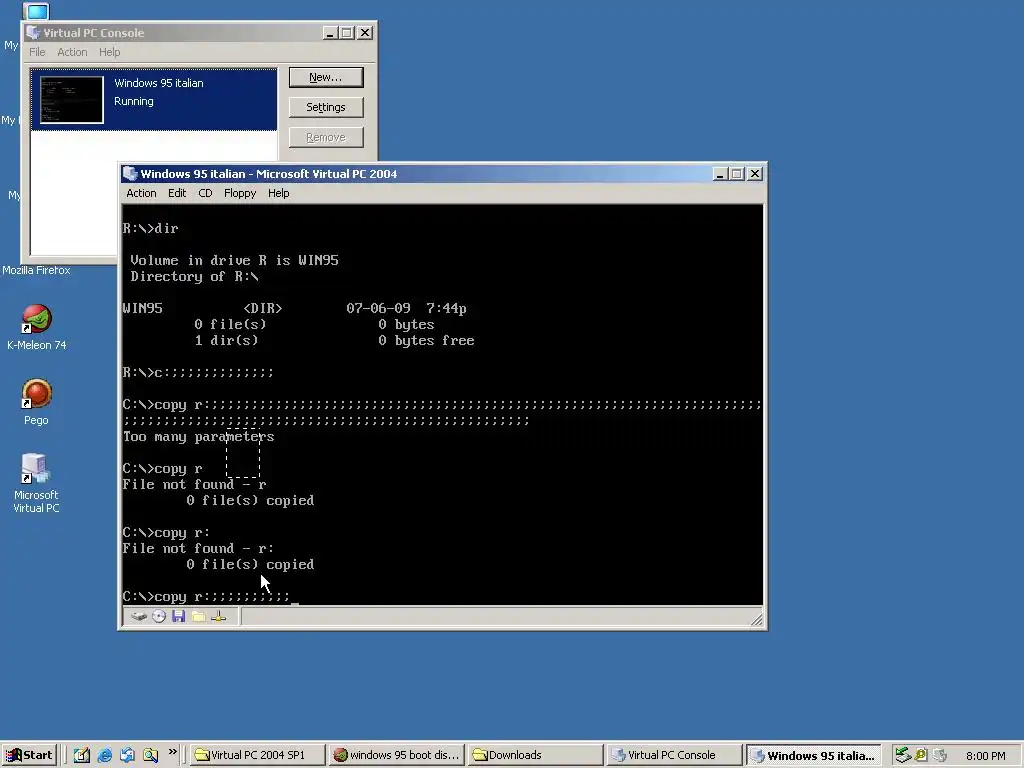The height and width of the screenshot is (768, 1024).
Task: Minimize the Virtual PC Console window
Action: (x=330, y=33)
